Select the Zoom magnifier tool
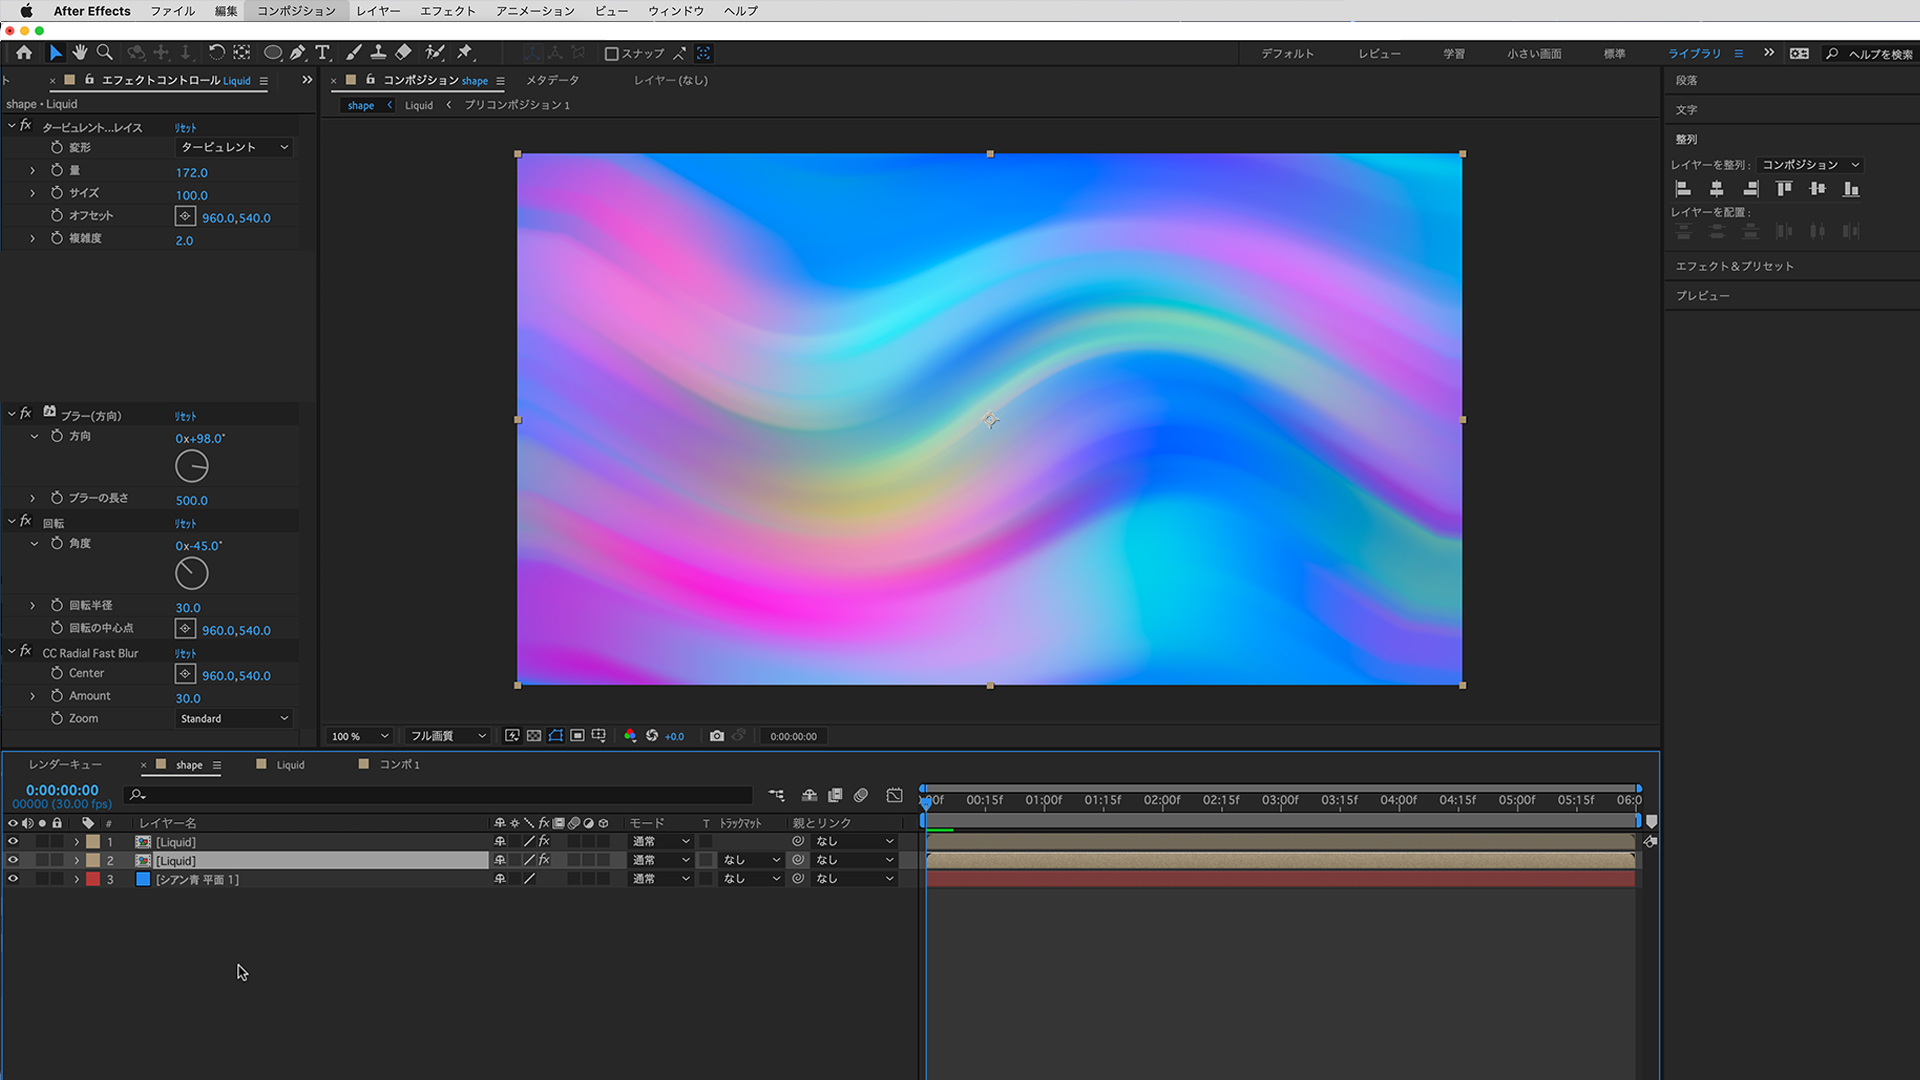The width and height of the screenshot is (1920, 1080). 104,53
